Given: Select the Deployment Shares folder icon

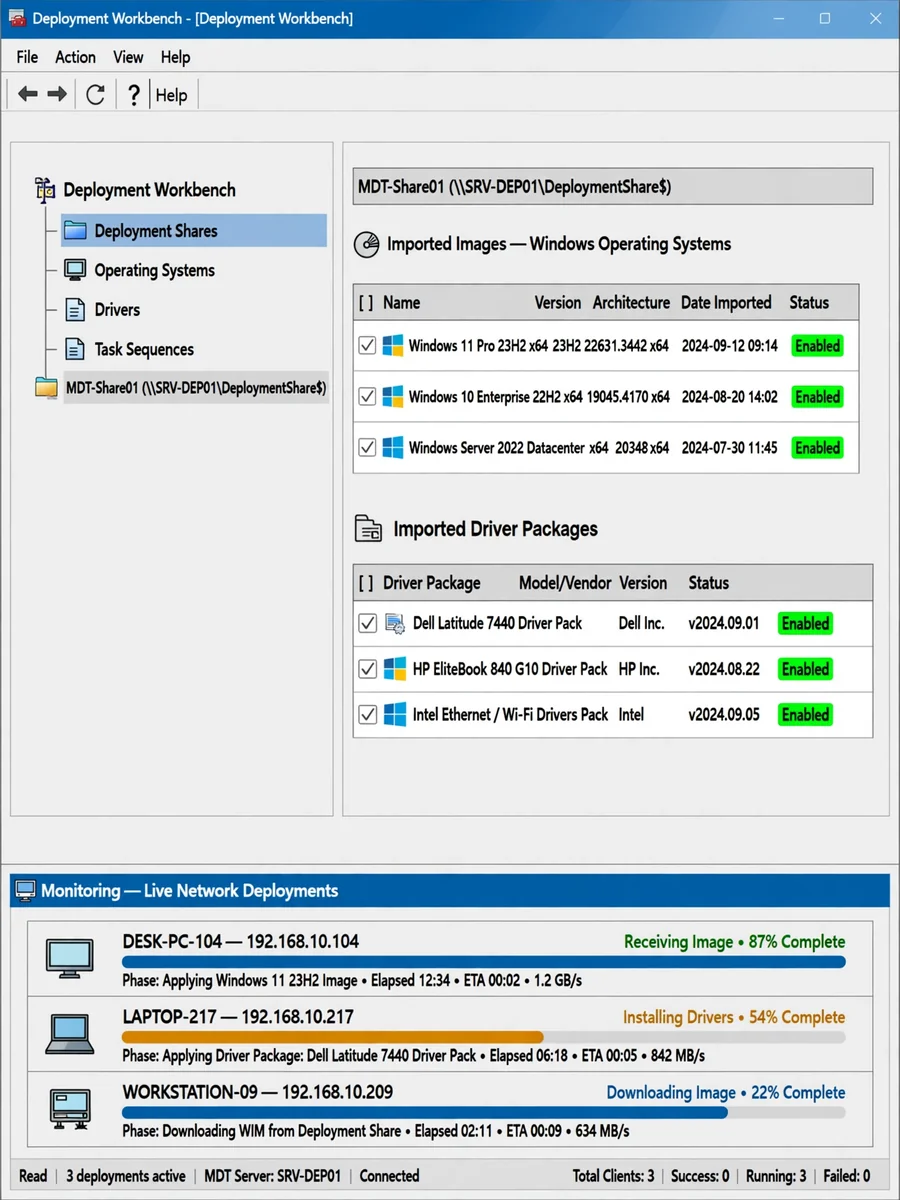Looking at the screenshot, I should click(75, 231).
